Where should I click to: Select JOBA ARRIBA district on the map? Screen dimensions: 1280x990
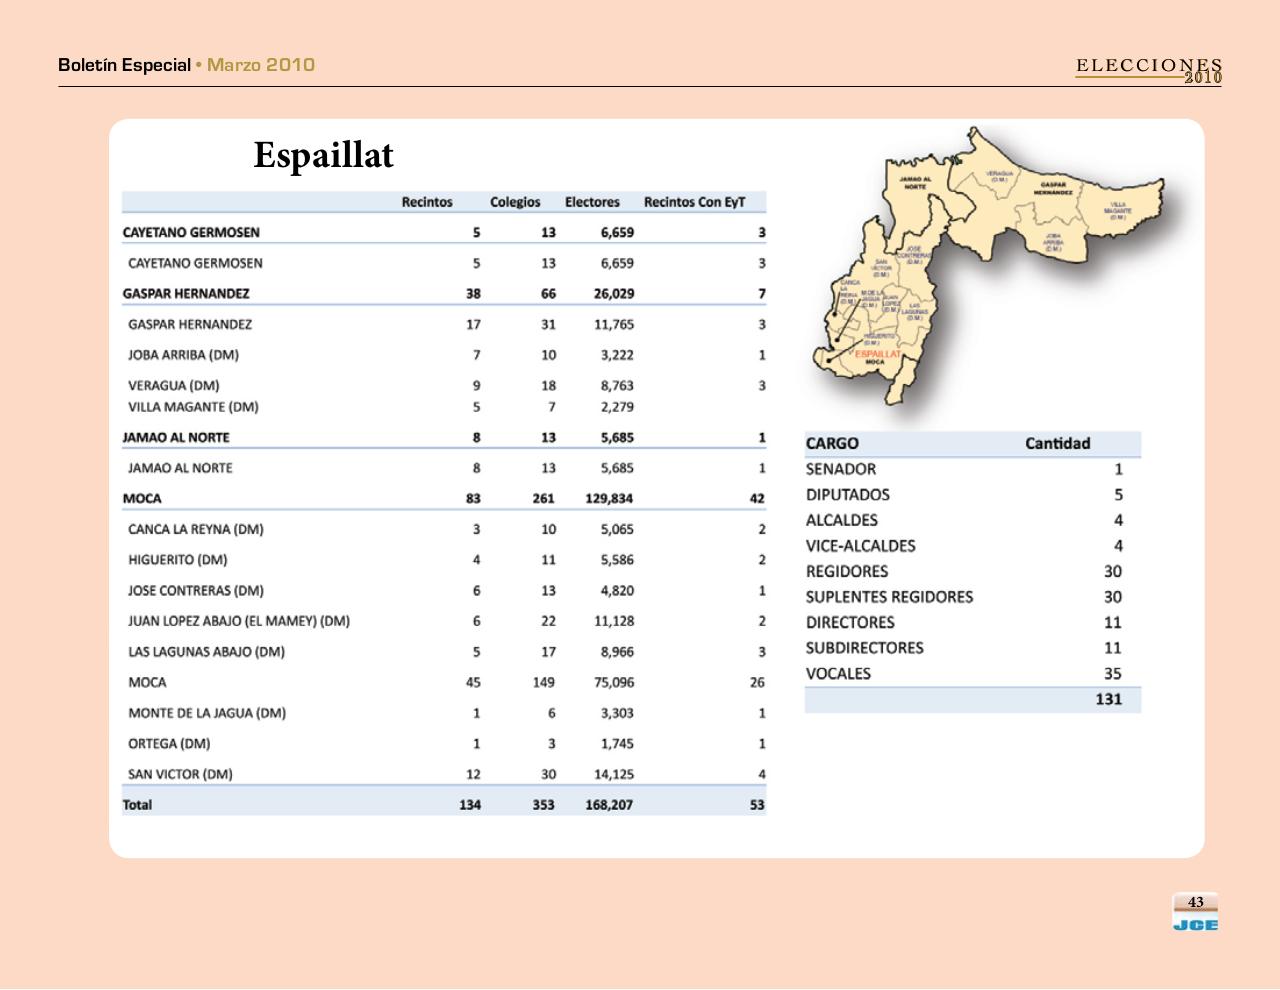click(1053, 243)
